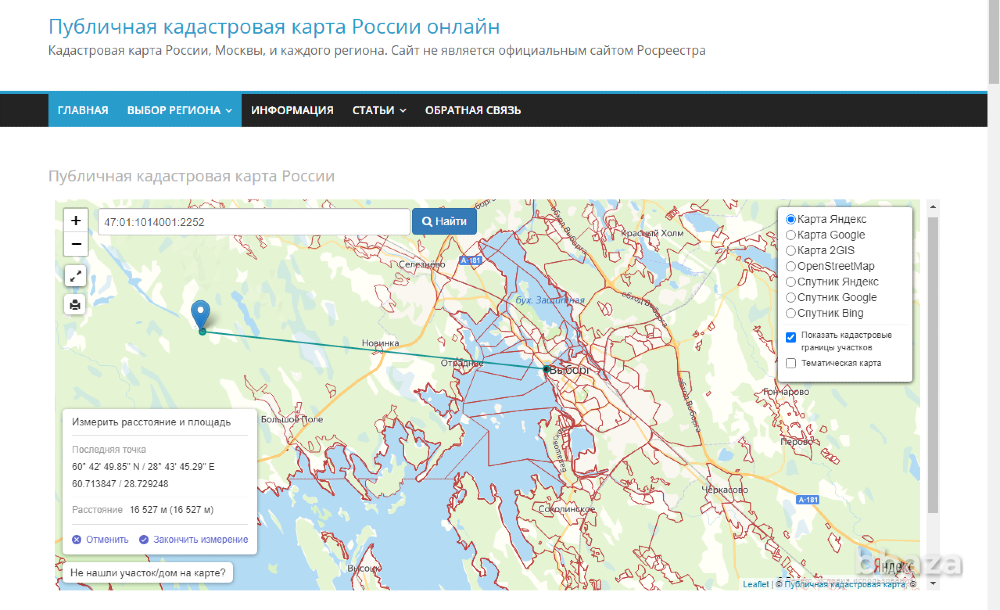Viewport: 1000px width, 610px height.
Task: Click the measurement endpoint at Выборг
Action: click(x=546, y=369)
